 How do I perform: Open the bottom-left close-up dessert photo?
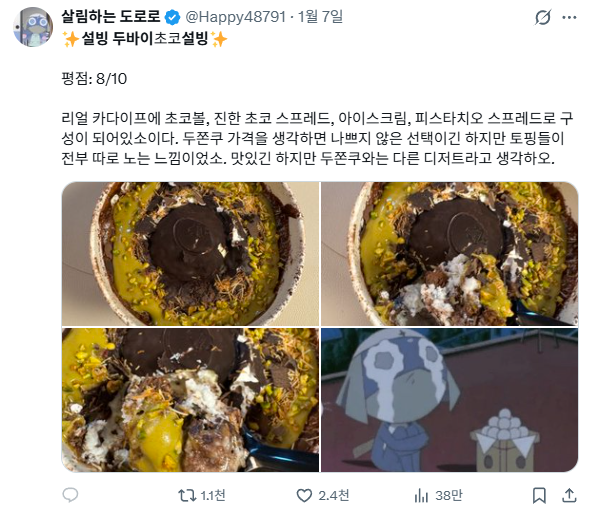click(x=190, y=400)
